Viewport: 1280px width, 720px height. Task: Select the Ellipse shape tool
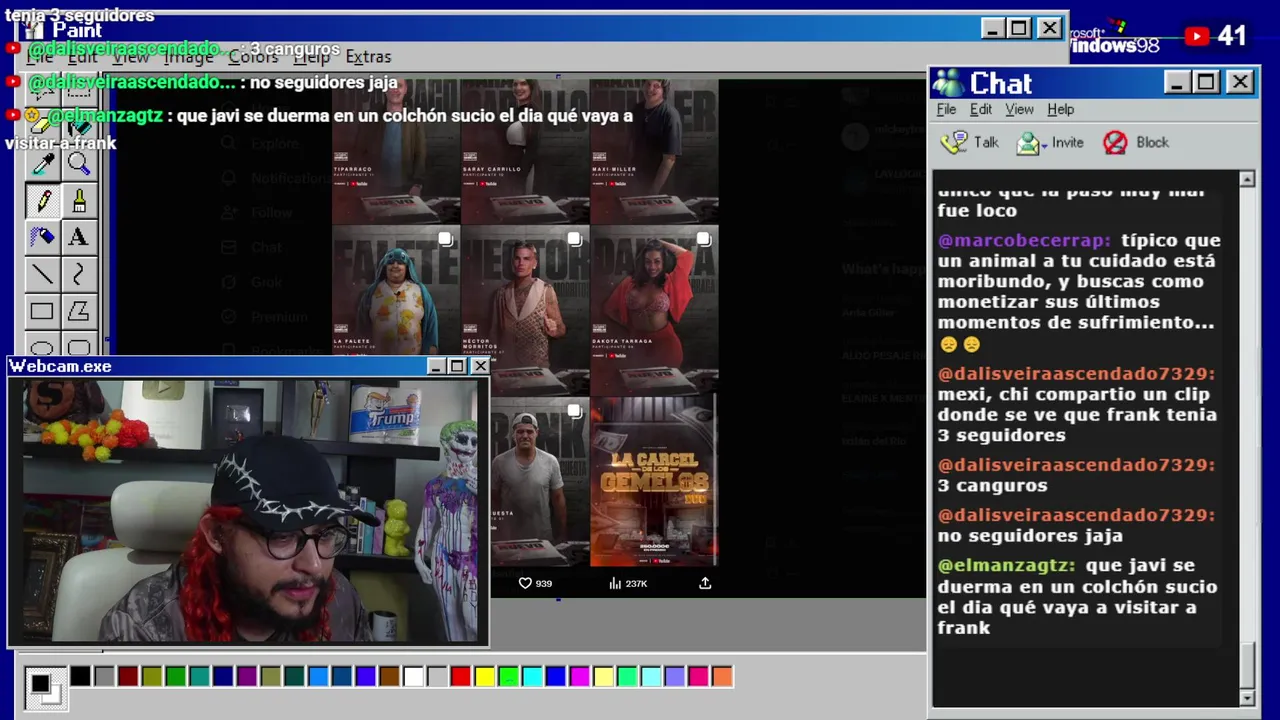point(42,346)
